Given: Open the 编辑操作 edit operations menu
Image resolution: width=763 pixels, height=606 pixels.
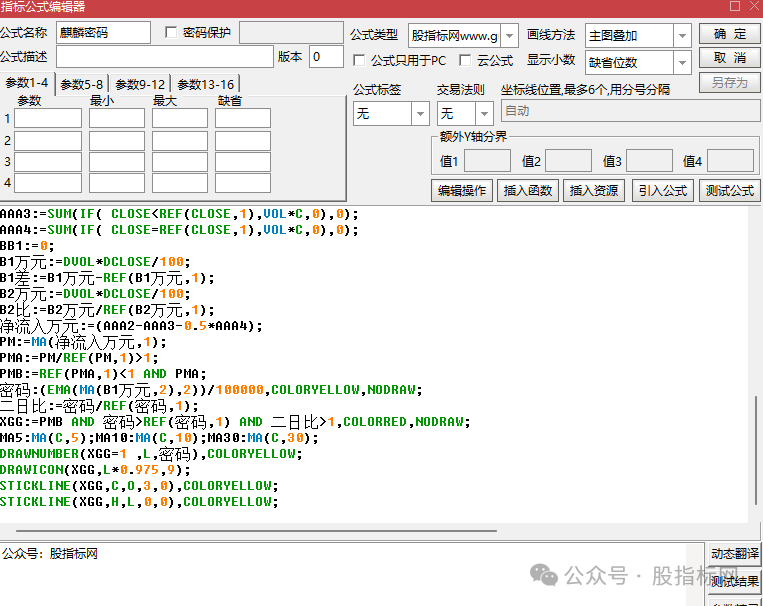Looking at the screenshot, I should pos(461,190).
